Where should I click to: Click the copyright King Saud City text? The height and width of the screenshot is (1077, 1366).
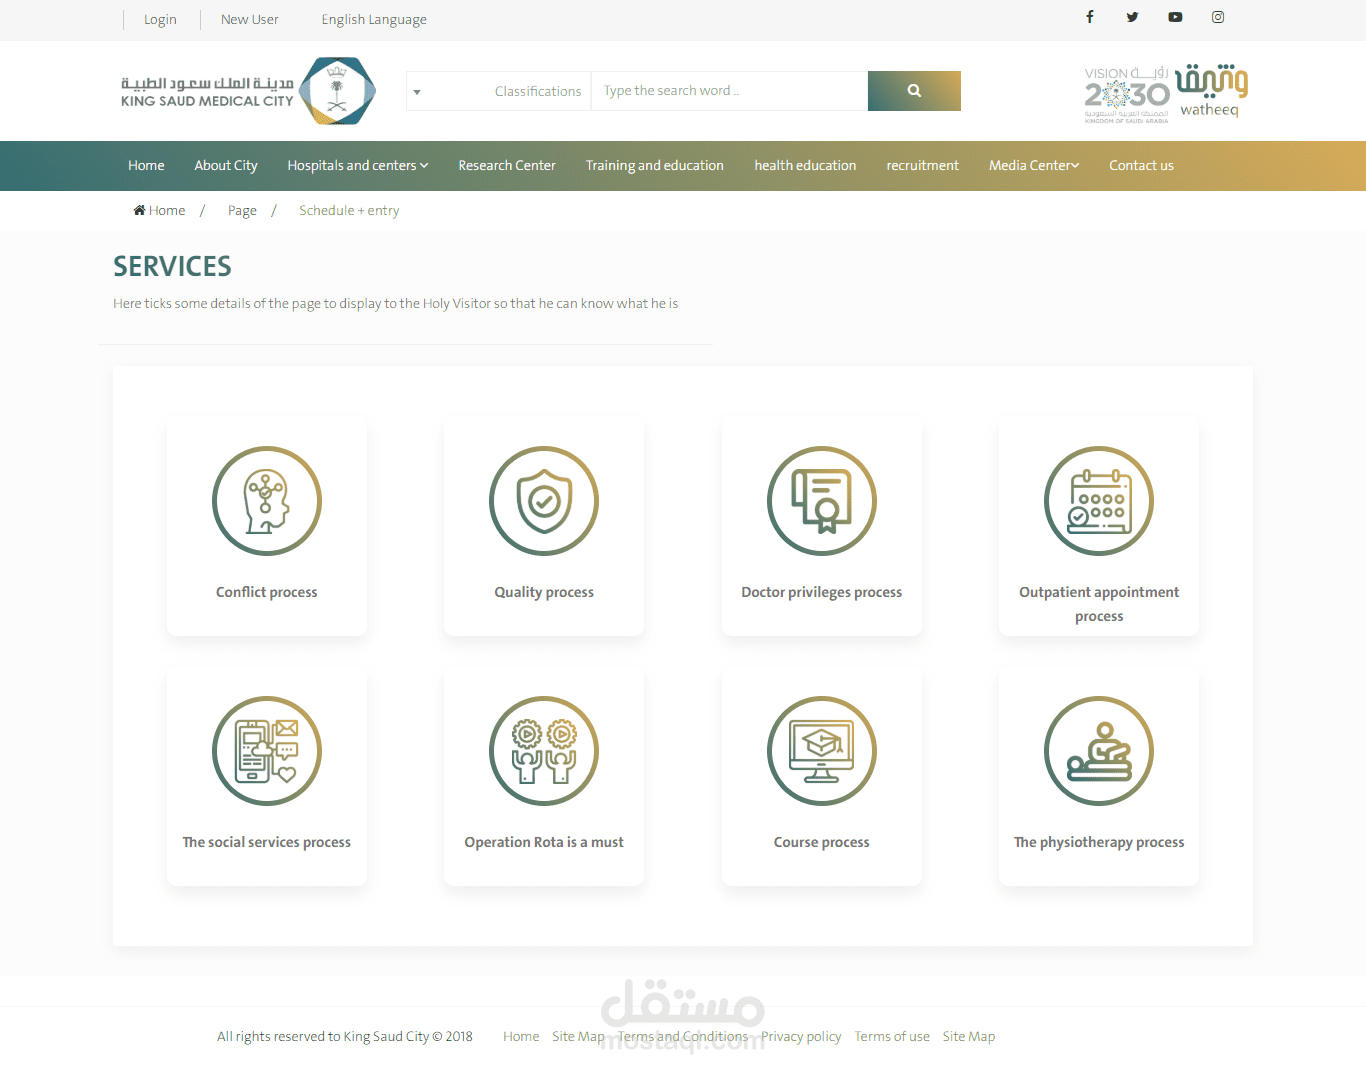[x=345, y=1037]
